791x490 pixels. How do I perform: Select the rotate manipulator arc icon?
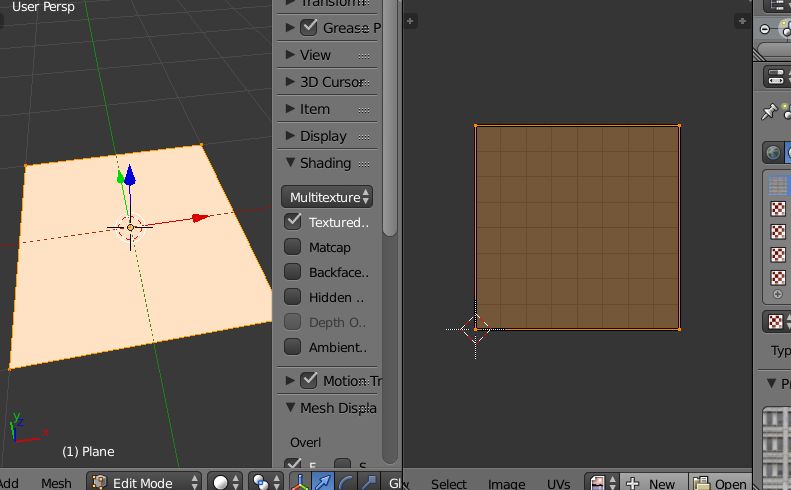tap(346, 482)
